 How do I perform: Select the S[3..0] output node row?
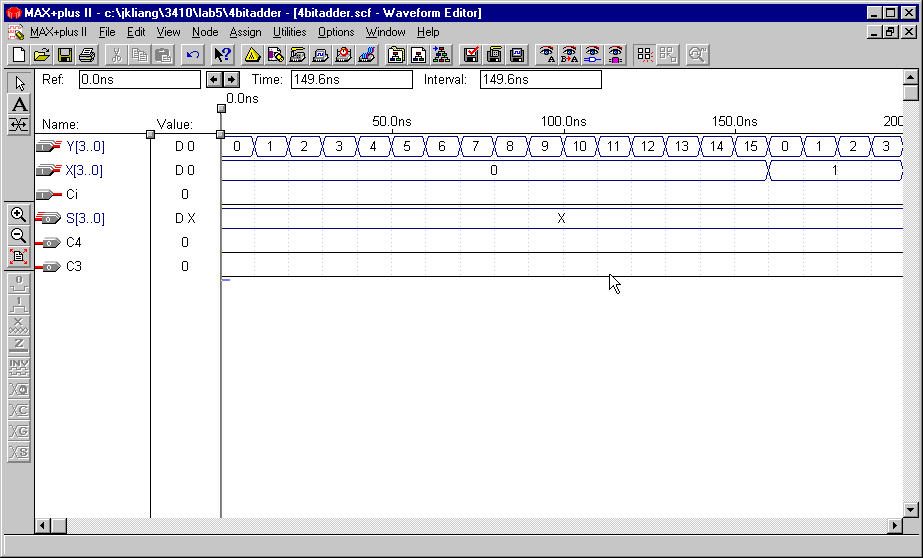[84, 218]
